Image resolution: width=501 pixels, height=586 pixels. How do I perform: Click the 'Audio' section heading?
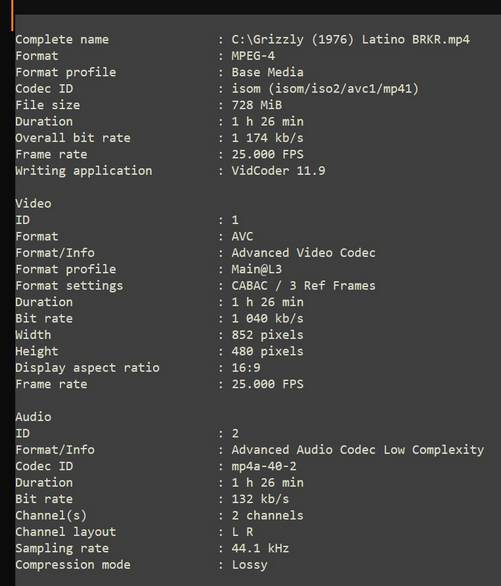tap(33, 417)
